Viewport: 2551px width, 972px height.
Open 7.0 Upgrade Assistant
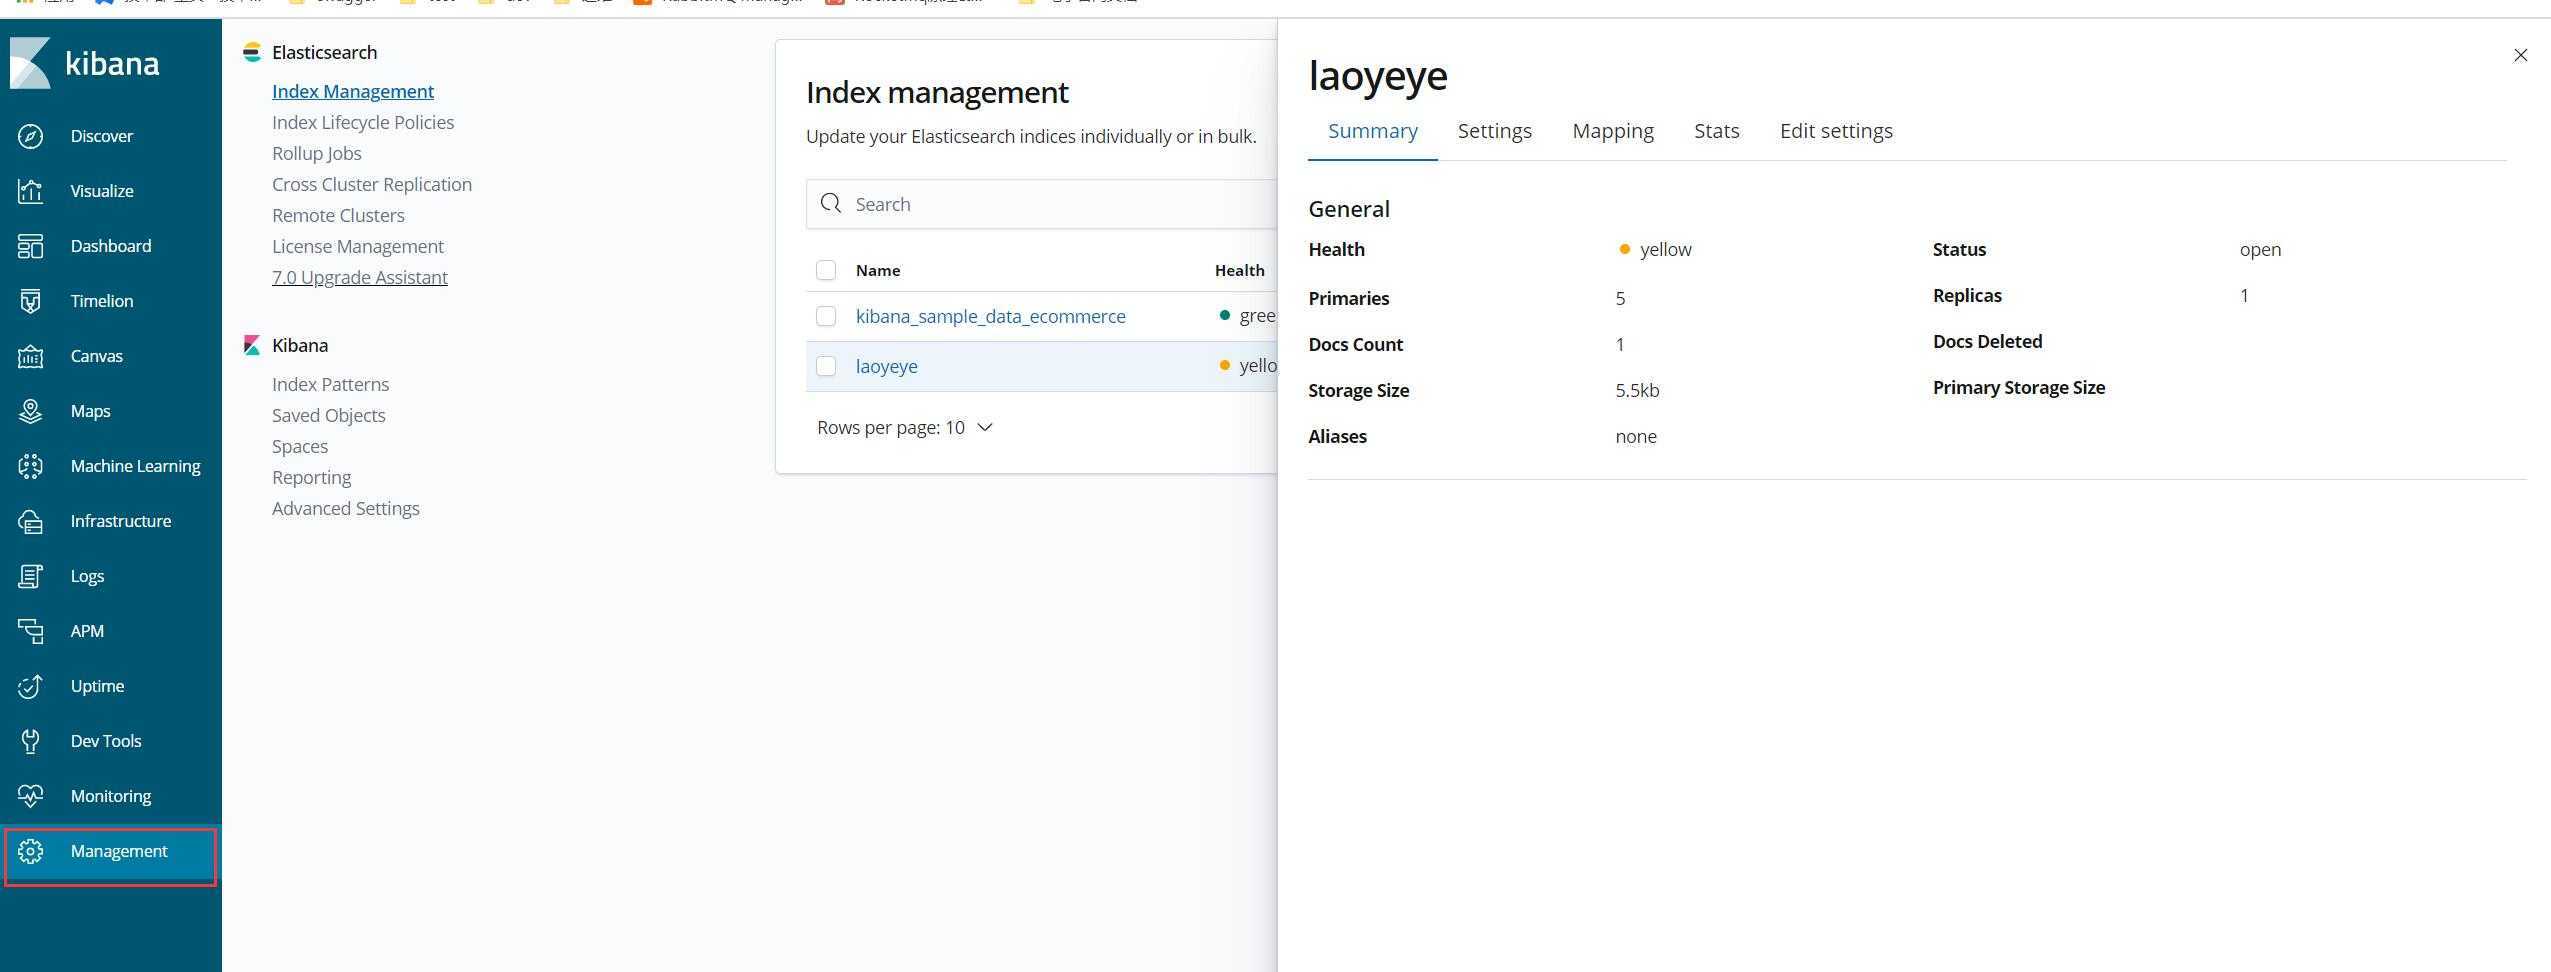(x=360, y=277)
